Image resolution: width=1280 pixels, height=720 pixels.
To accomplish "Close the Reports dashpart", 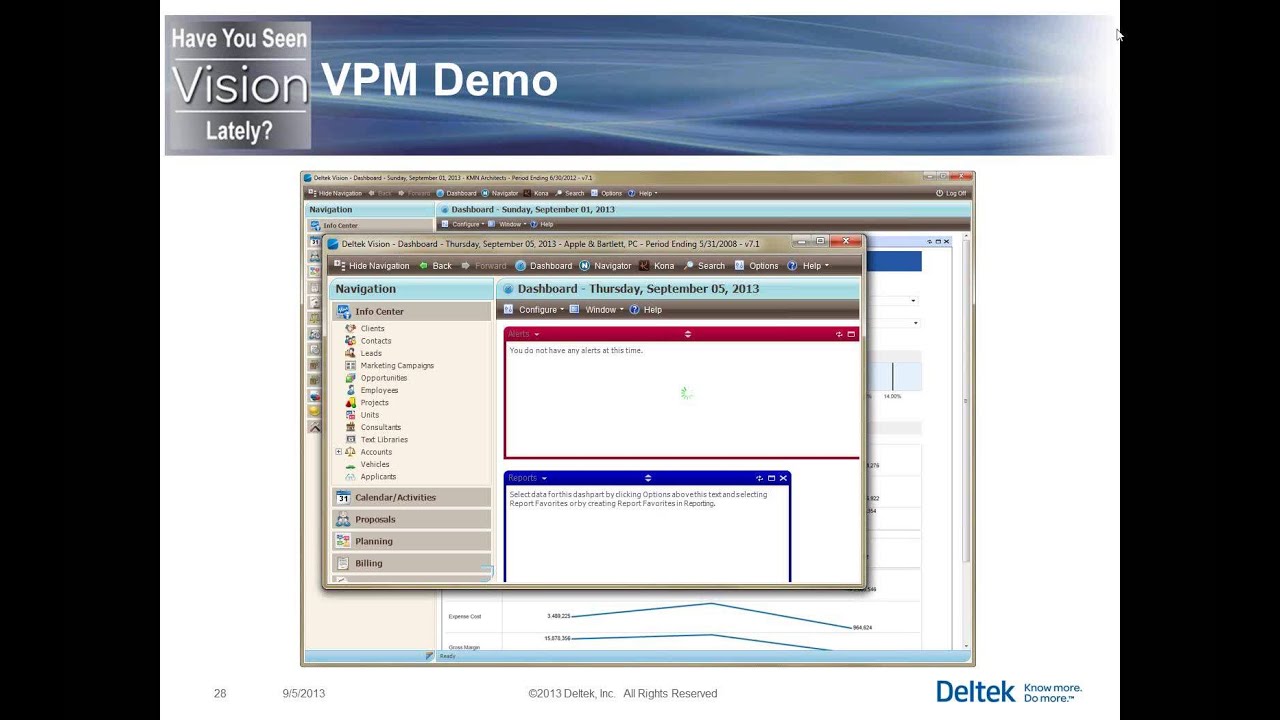I will pos(783,478).
